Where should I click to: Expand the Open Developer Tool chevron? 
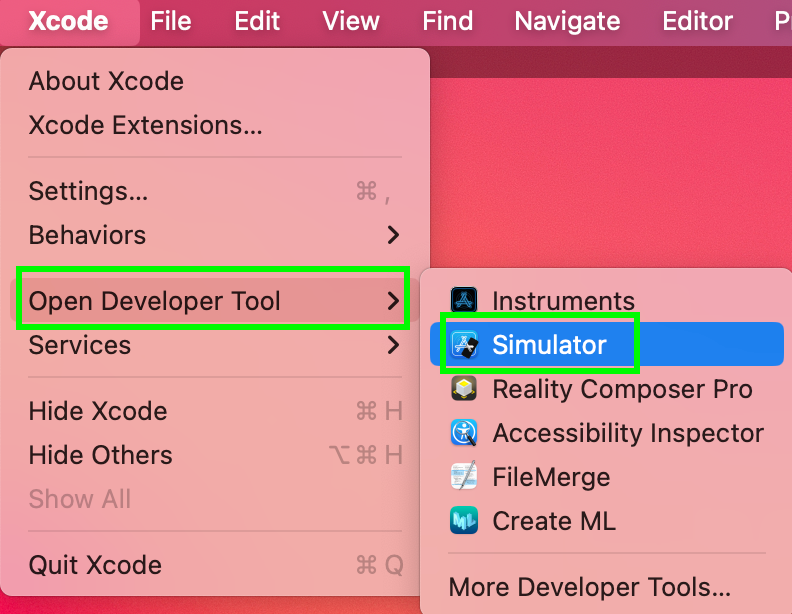pyautogui.click(x=393, y=301)
